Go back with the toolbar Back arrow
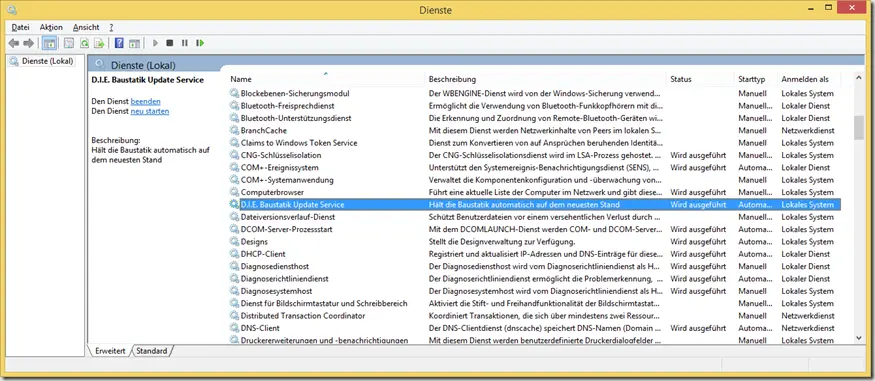The height and width of the screenshot is (381, 875). coord(13,43)
